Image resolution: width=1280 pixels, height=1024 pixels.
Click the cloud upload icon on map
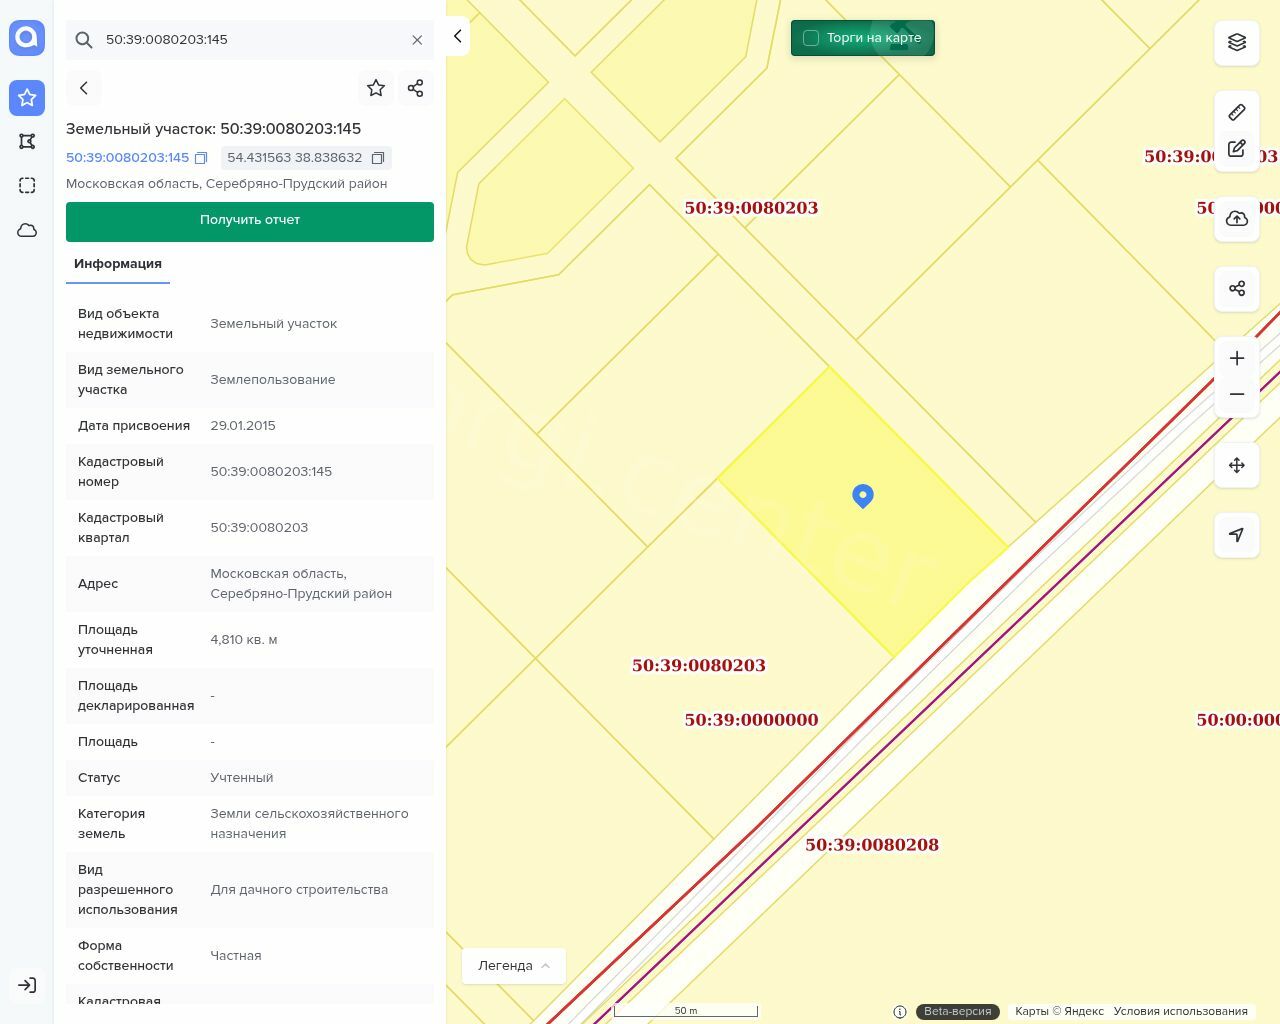(1237, 219)
